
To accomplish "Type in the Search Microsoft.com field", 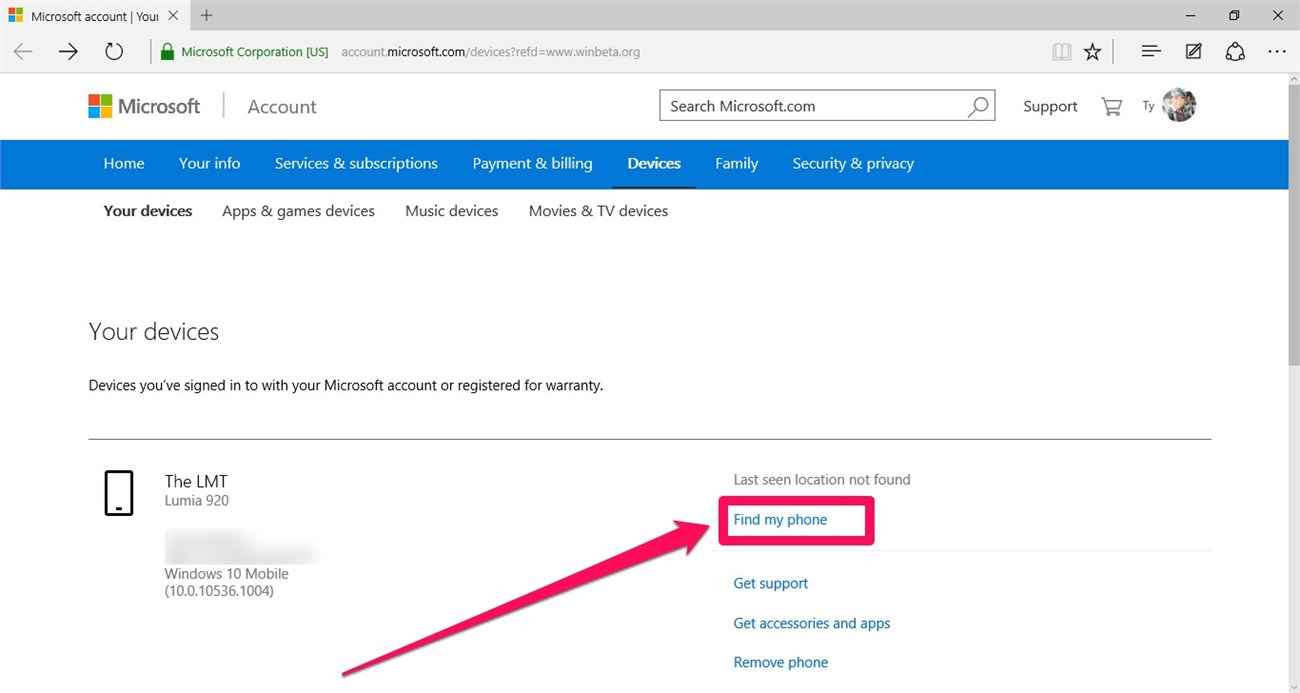I will coord(827,106).
